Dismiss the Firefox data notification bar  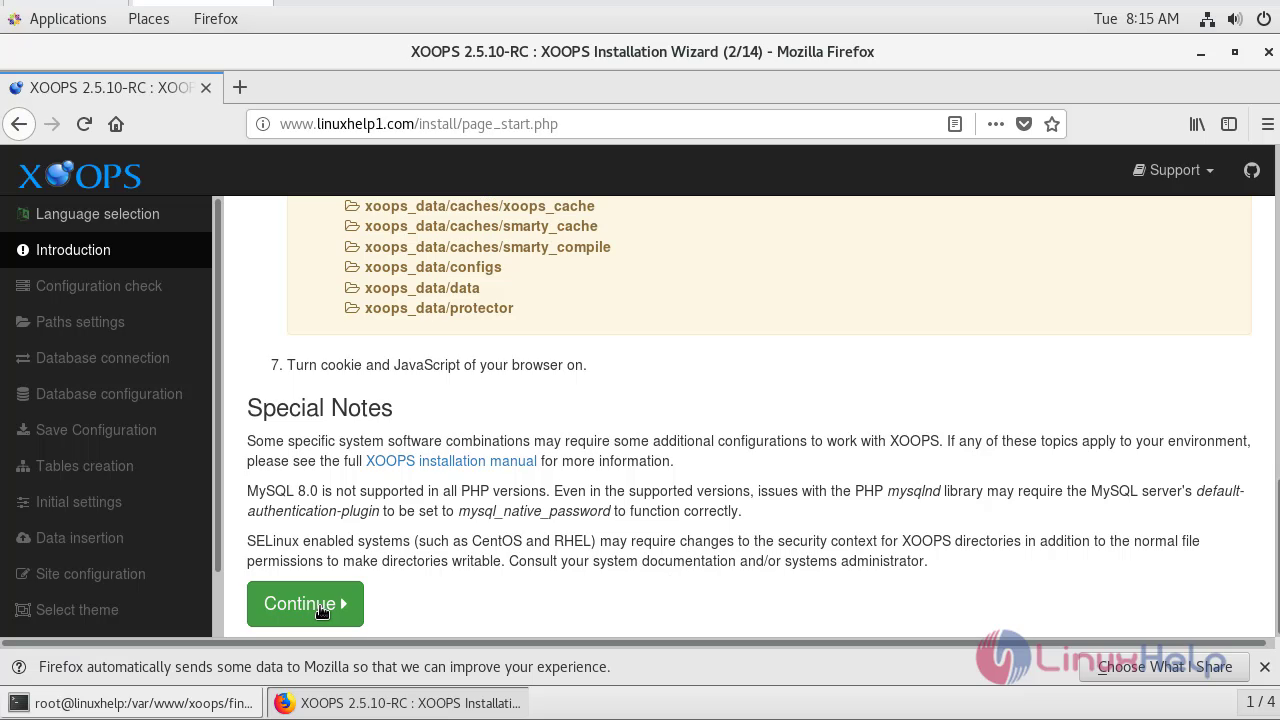[x=1264, y=667]
